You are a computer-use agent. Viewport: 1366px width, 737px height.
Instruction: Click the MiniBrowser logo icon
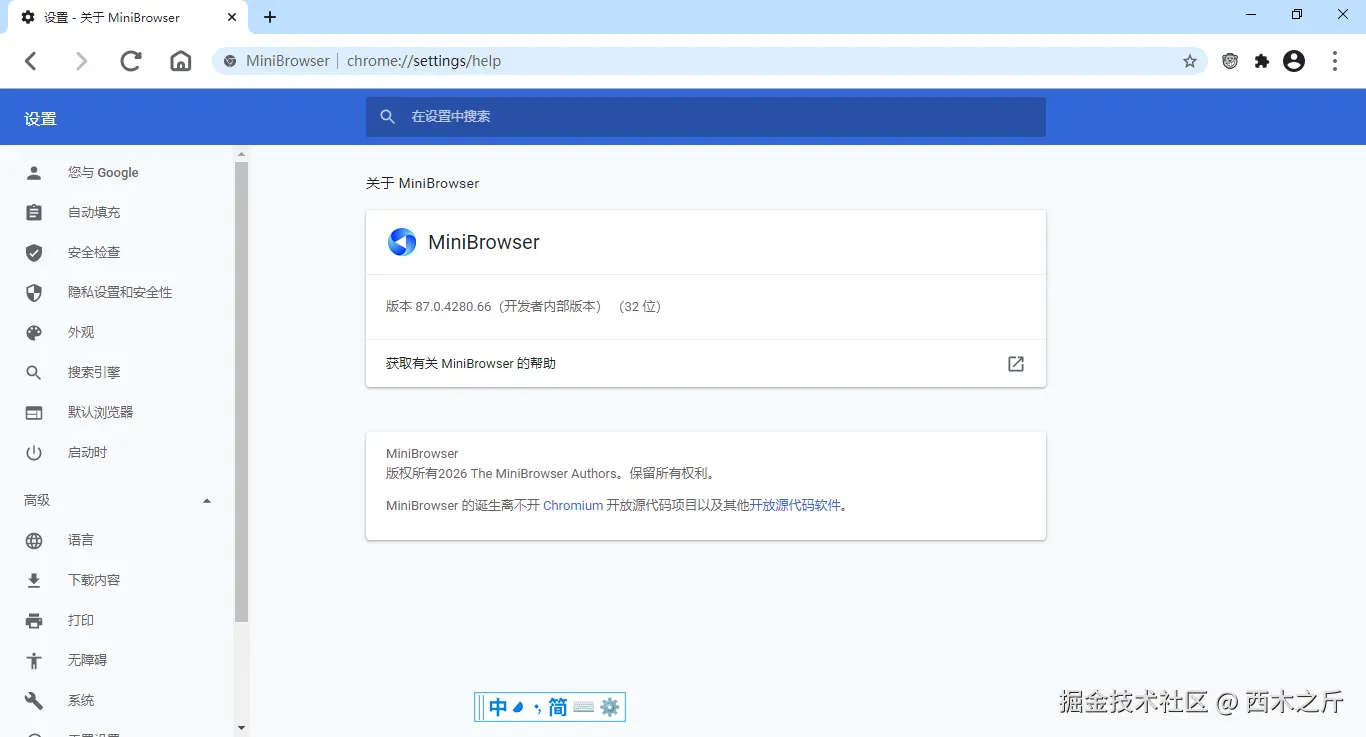point(402,242)
